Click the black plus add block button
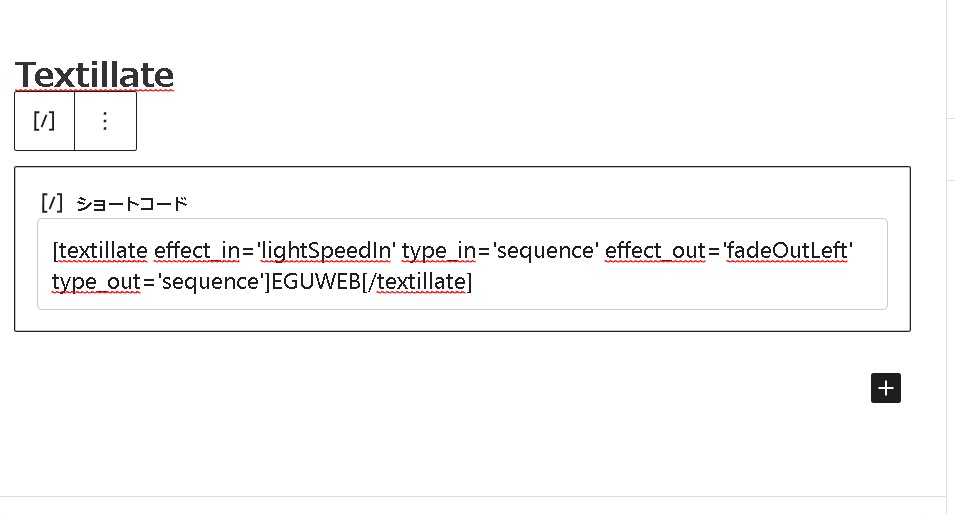The height and width of the screenshot is (514, 955). [885, 388]
